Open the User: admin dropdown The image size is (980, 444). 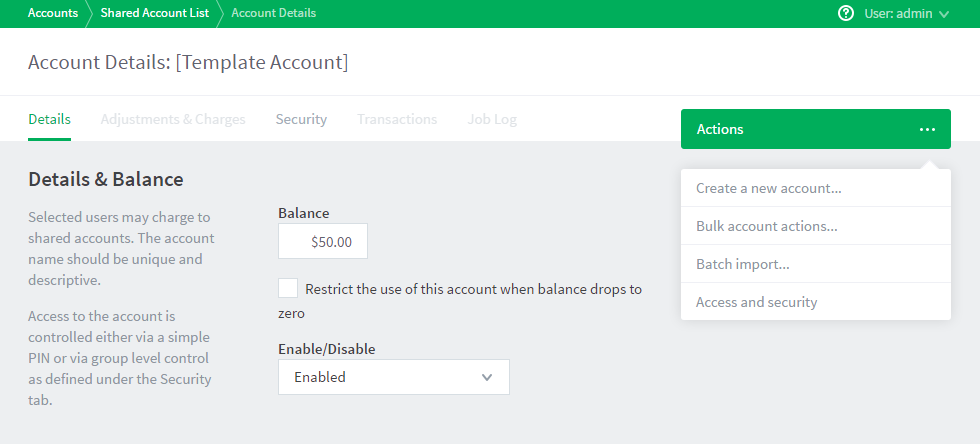tap(906, 13)
